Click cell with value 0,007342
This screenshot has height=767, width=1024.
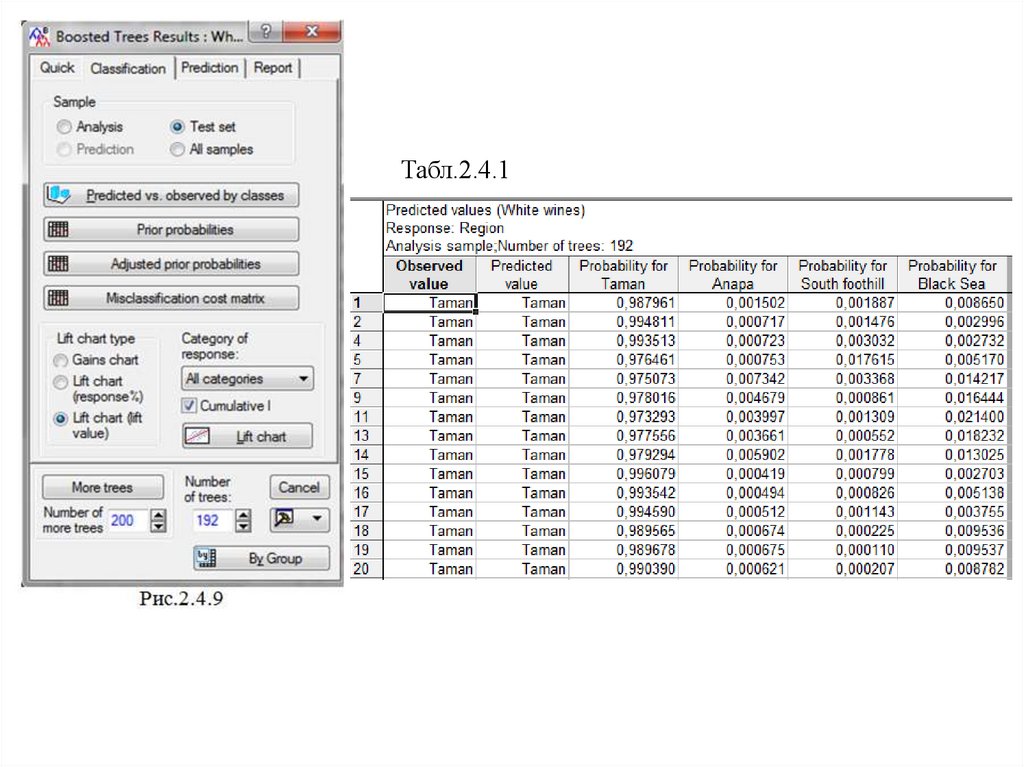pyautogui.click(x=733, y=379)
